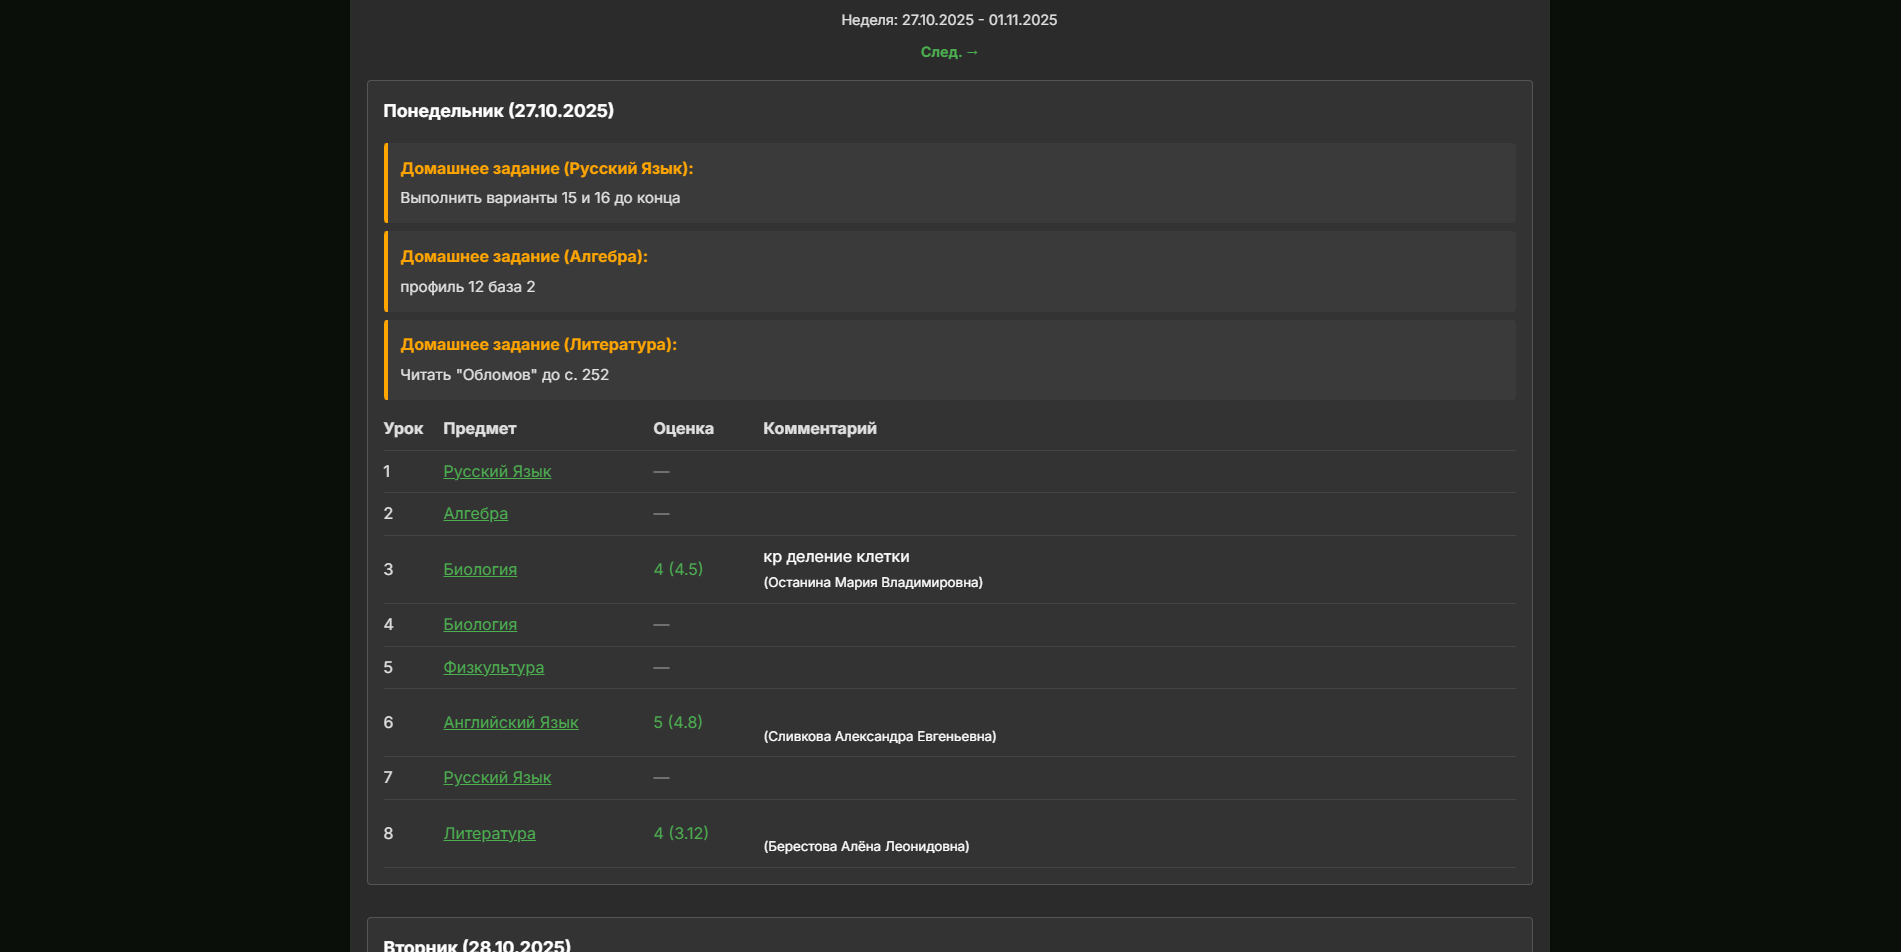Click lesson number 5 in the table
The width and height of the screenshot is (1901, 952).
tap(388, 667)
